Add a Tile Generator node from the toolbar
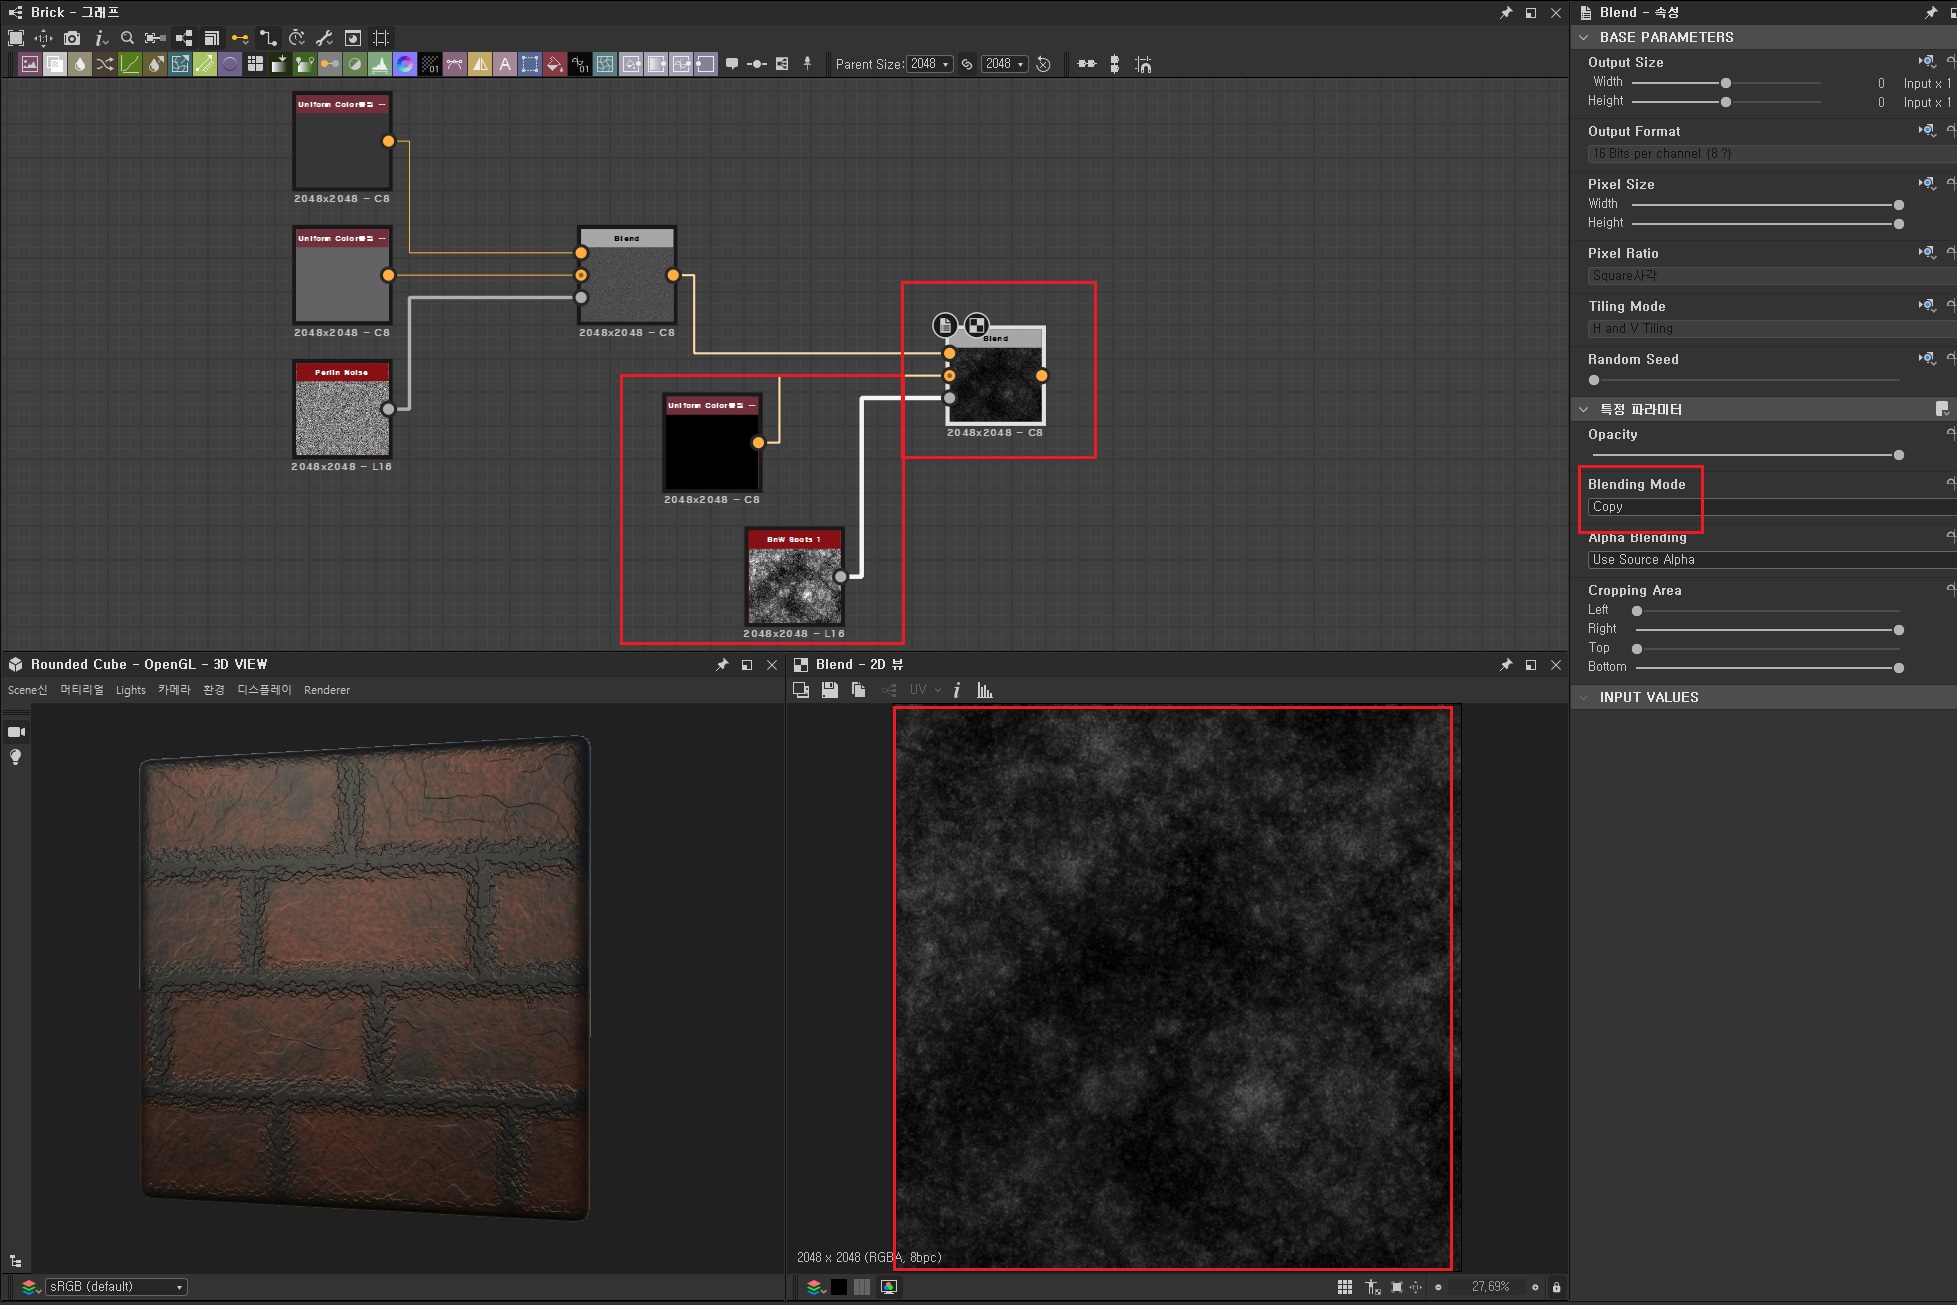 click(x=255, y=64)
